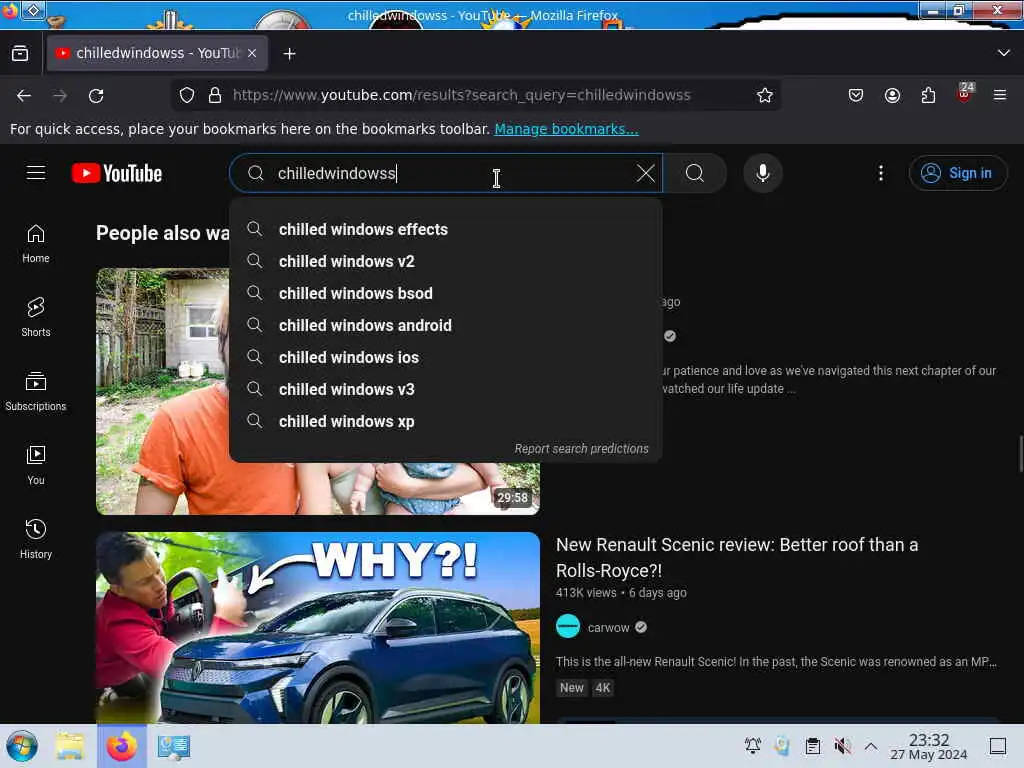Viewport: 1024px width, 768px height.
Task: Click page vertical scrollbar
Action: 1020,453
